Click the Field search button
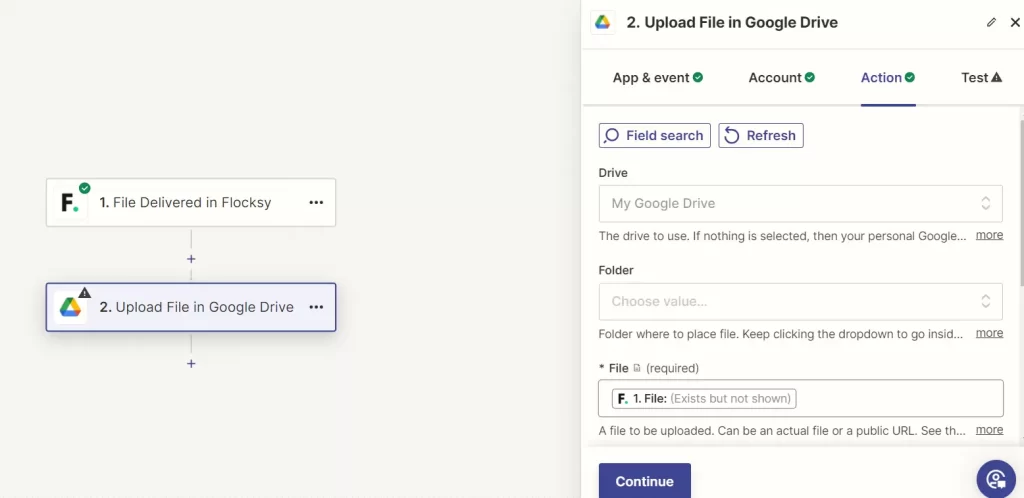1024x498 pixels. point(655,136)
